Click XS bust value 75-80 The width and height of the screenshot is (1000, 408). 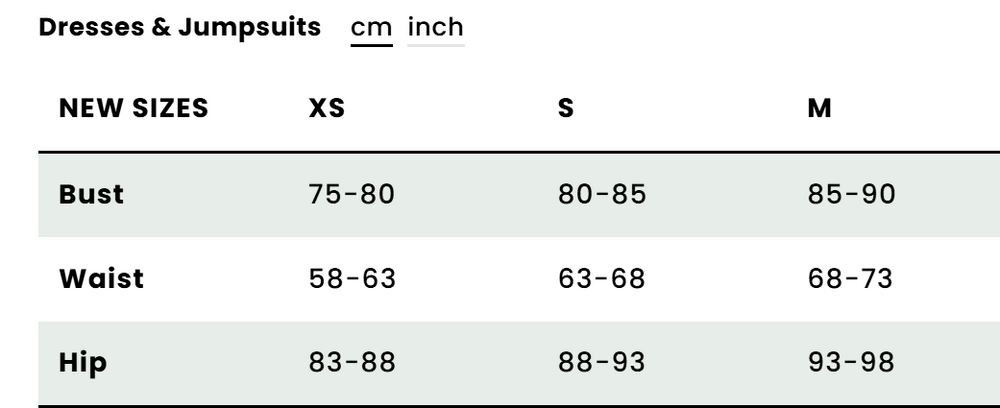[x=352, y=193]
